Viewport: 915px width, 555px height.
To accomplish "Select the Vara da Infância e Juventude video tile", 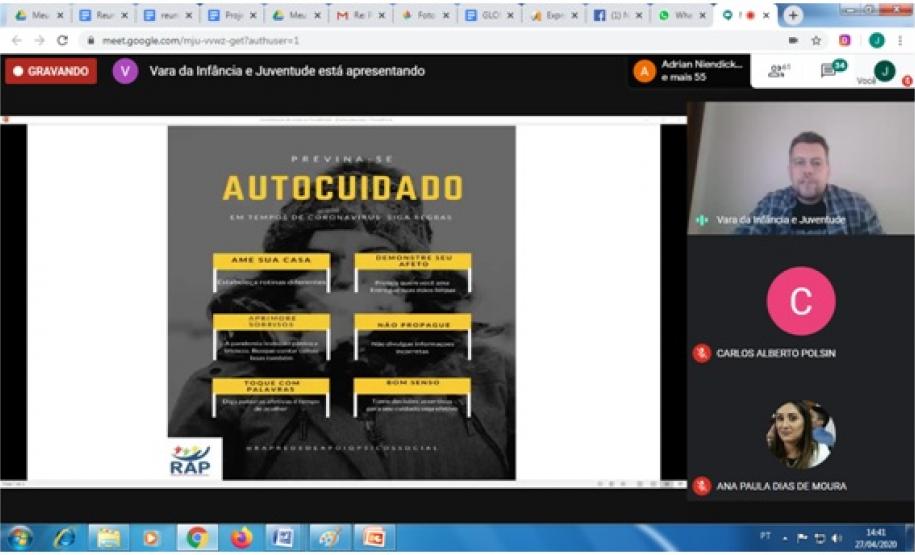I will click(x=784, y=168).
